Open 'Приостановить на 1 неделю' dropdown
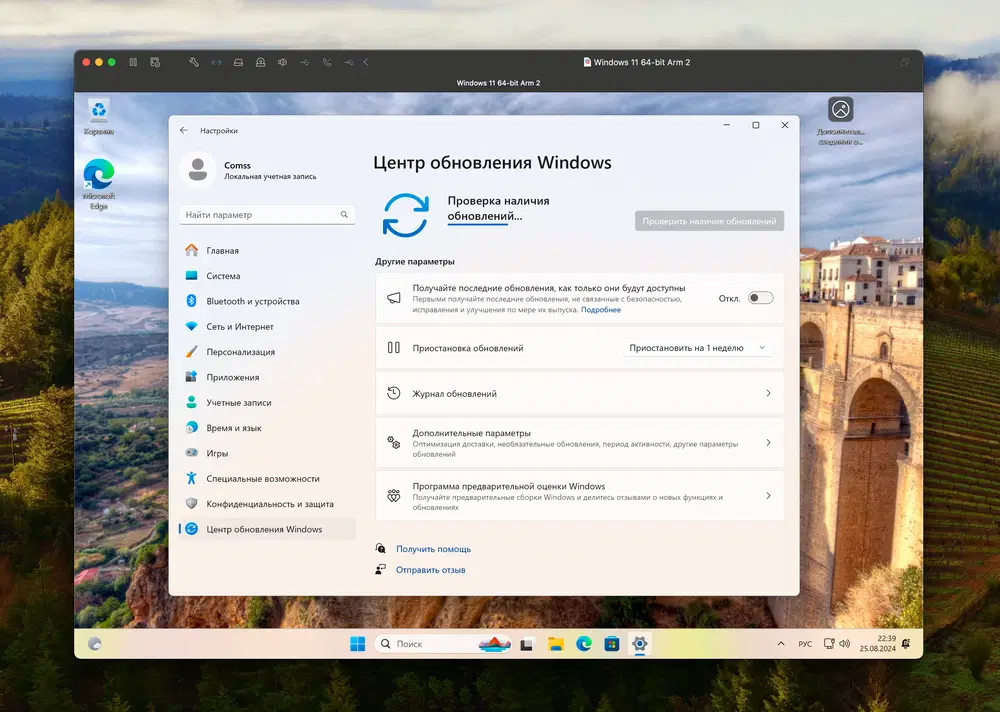1000x712 pixels. pos(697,348)
